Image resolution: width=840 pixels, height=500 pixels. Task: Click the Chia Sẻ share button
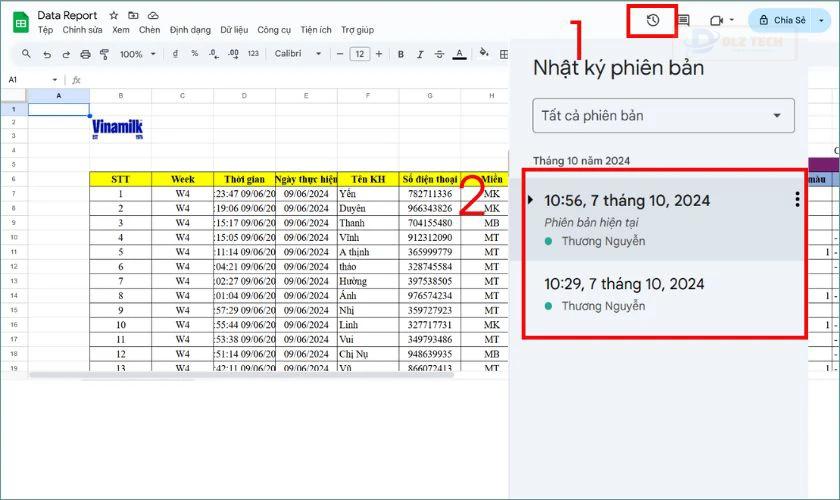coord(782,20)
